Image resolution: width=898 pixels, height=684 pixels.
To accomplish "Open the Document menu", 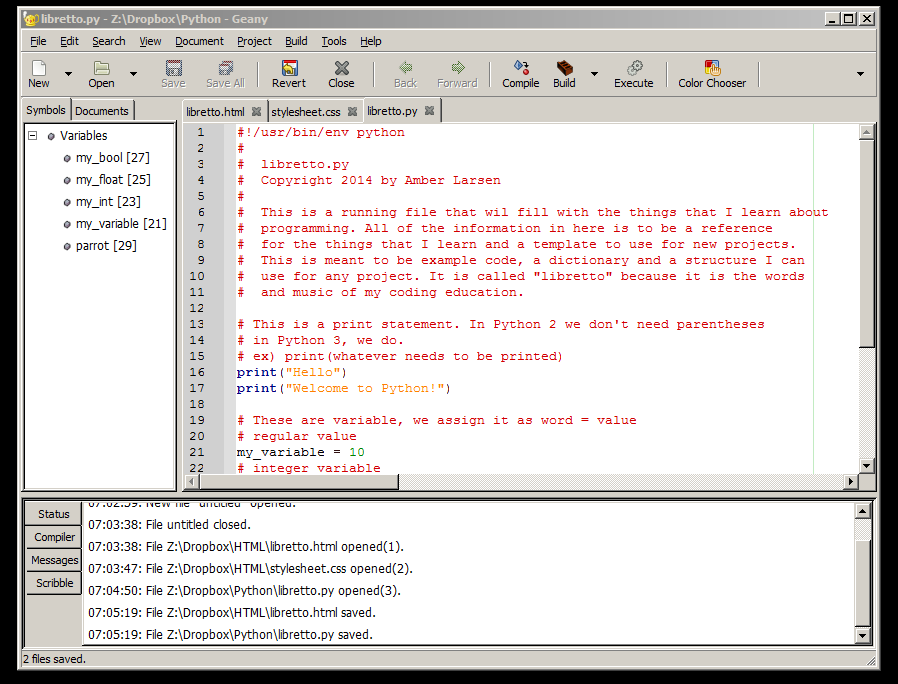I will pos(199,41).
